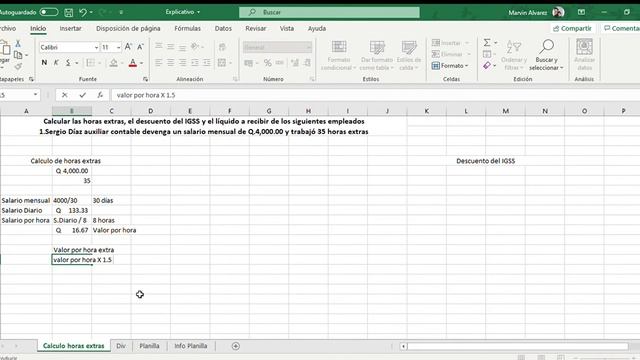Switch to the Div sheet tab
The width and height of the screenshot is (640, 360).
121,346
